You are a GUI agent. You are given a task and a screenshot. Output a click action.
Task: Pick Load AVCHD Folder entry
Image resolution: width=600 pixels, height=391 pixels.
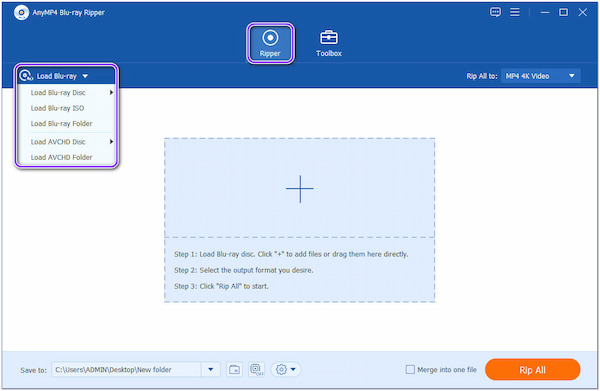62,157
